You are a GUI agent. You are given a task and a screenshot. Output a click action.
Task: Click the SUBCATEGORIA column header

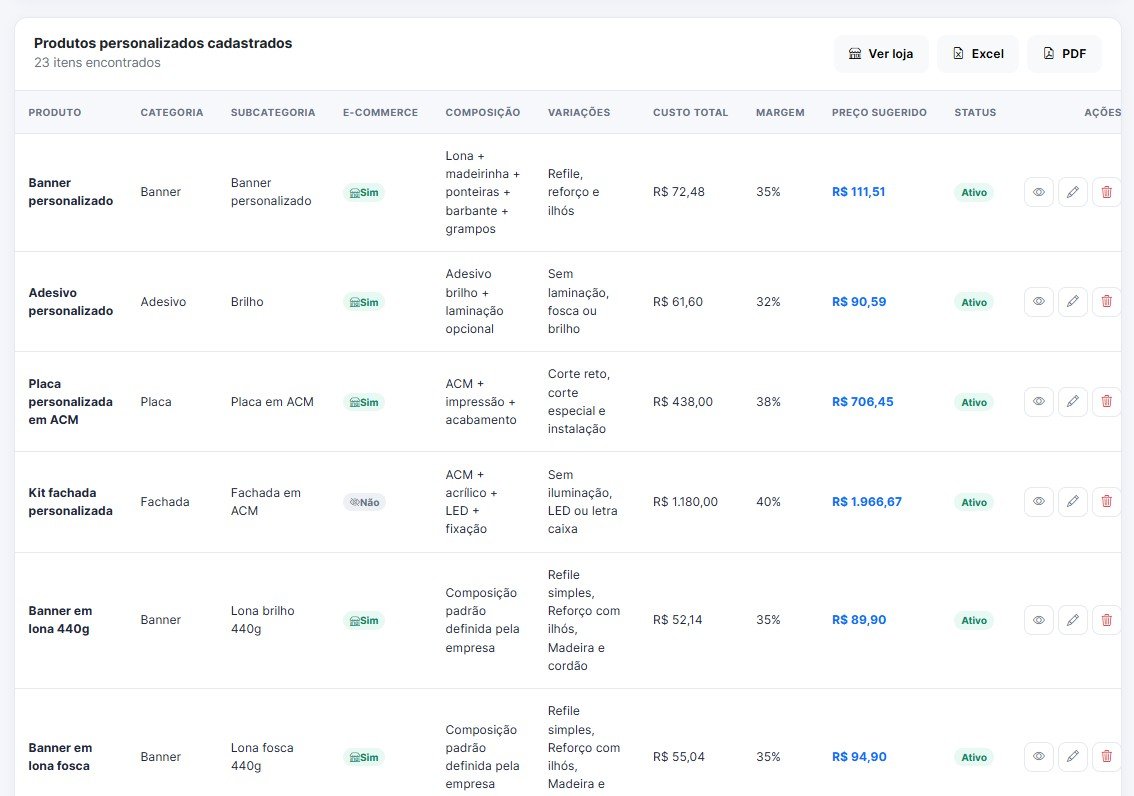273,113
